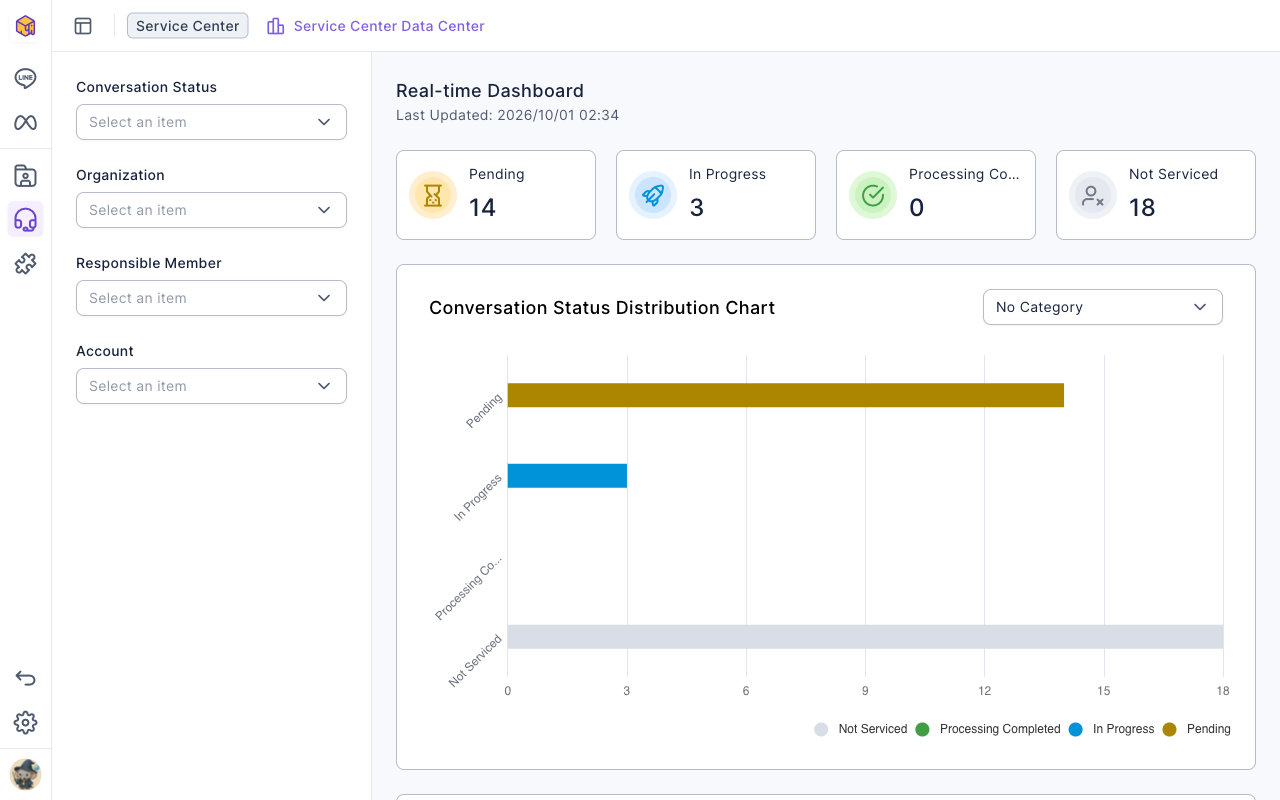Select the Service Center tab

[188, 26]
